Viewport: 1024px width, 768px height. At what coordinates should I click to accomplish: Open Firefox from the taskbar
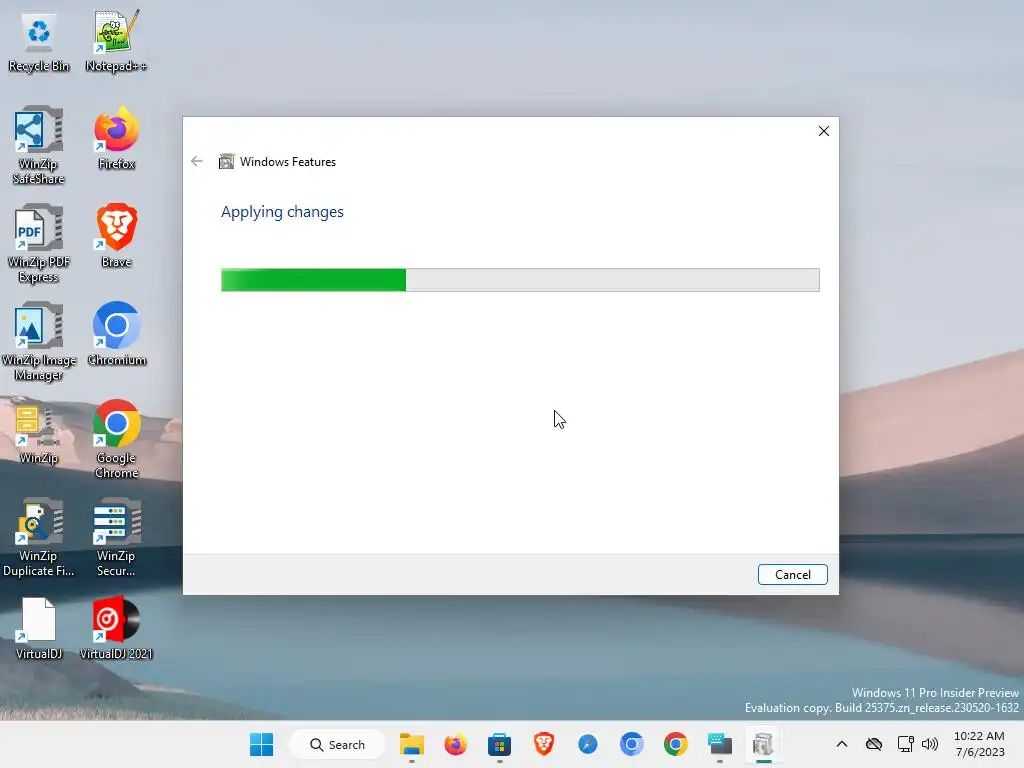click(x=455, y=744)
